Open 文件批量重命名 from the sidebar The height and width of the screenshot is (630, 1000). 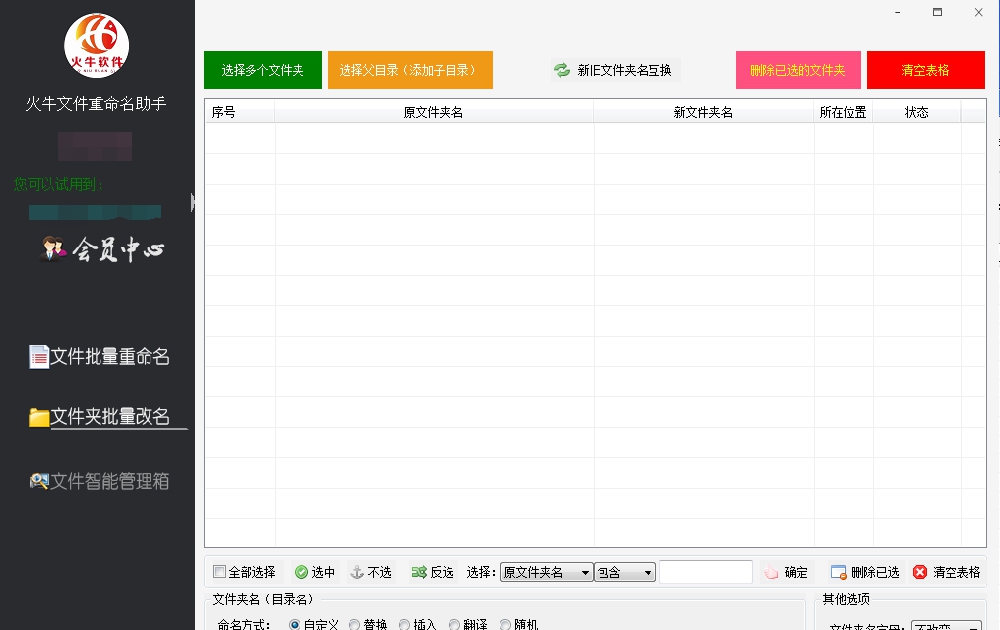[100, 356]
